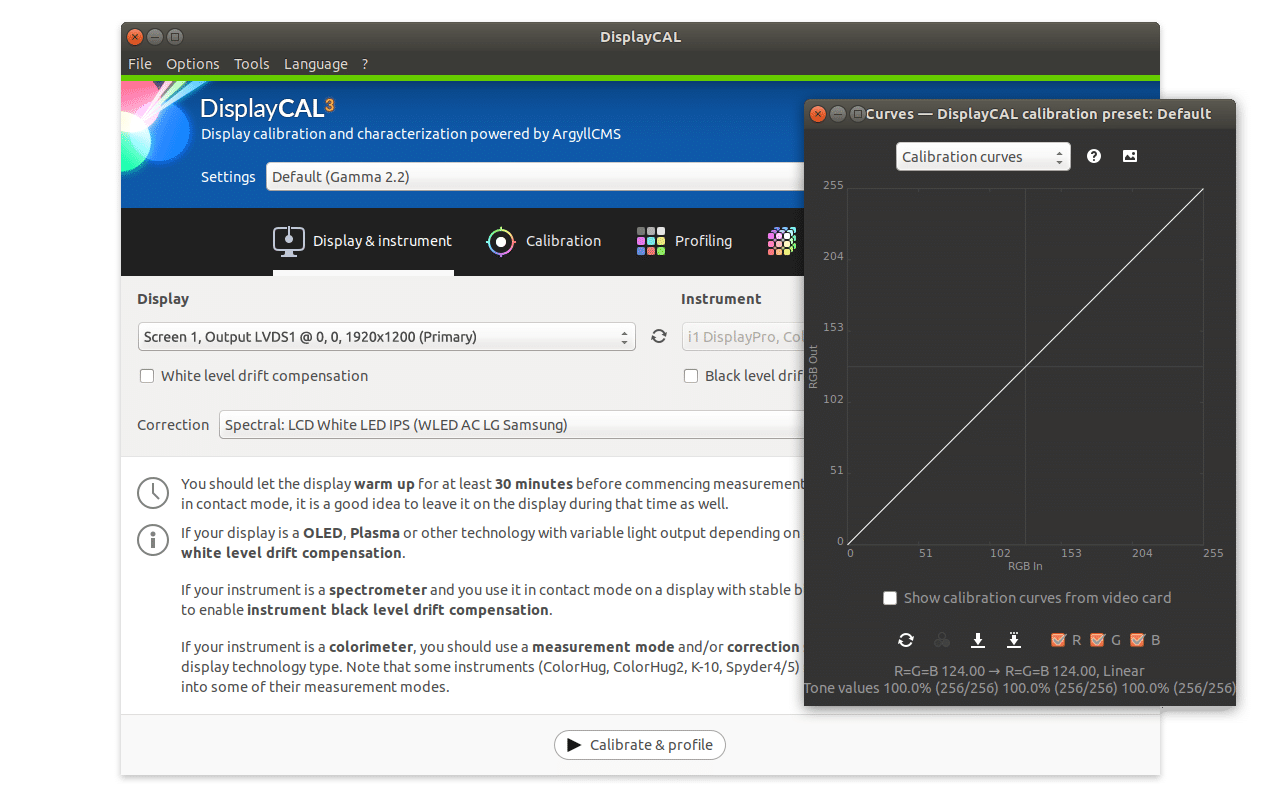Image resolution: width=1280 pixels, height=800 pixels.
Task: Close the Curves window
Action: point(817,114)
